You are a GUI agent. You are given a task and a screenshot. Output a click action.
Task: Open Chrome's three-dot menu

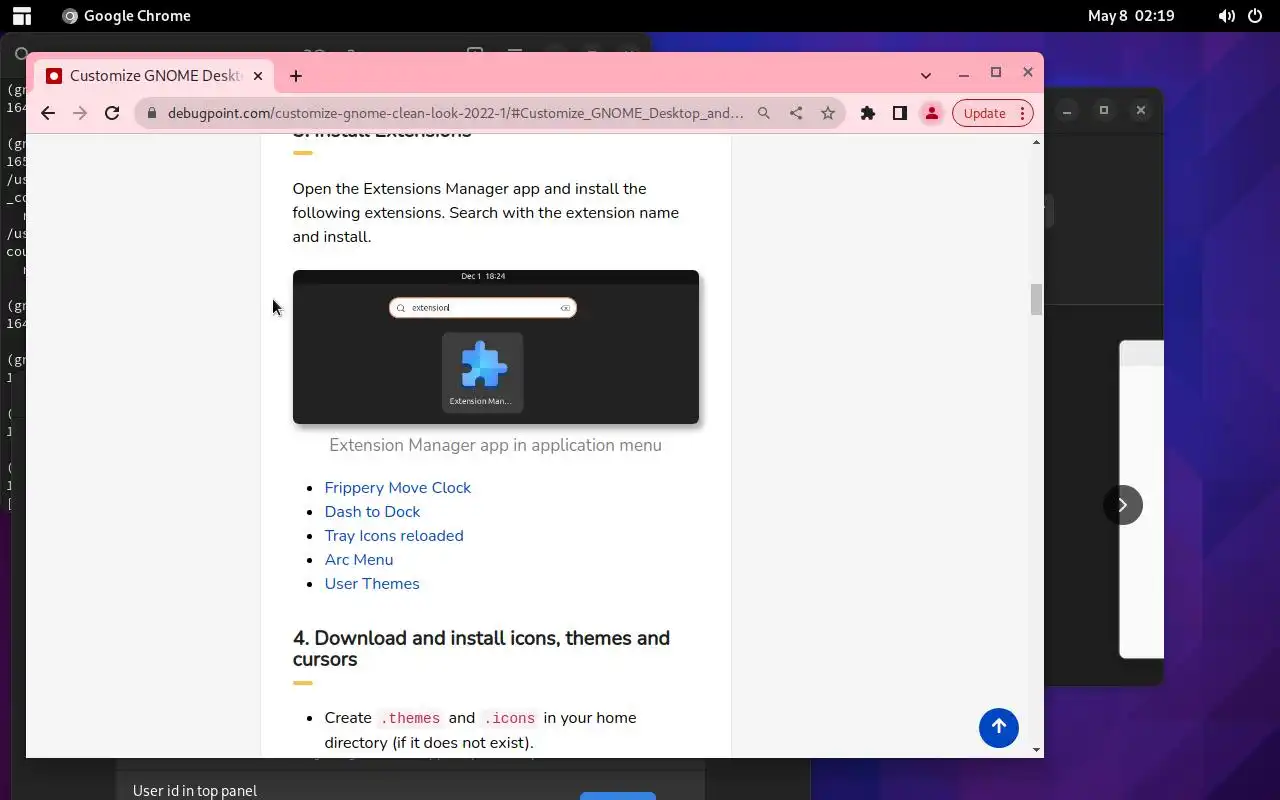(x=1022, y=113)
